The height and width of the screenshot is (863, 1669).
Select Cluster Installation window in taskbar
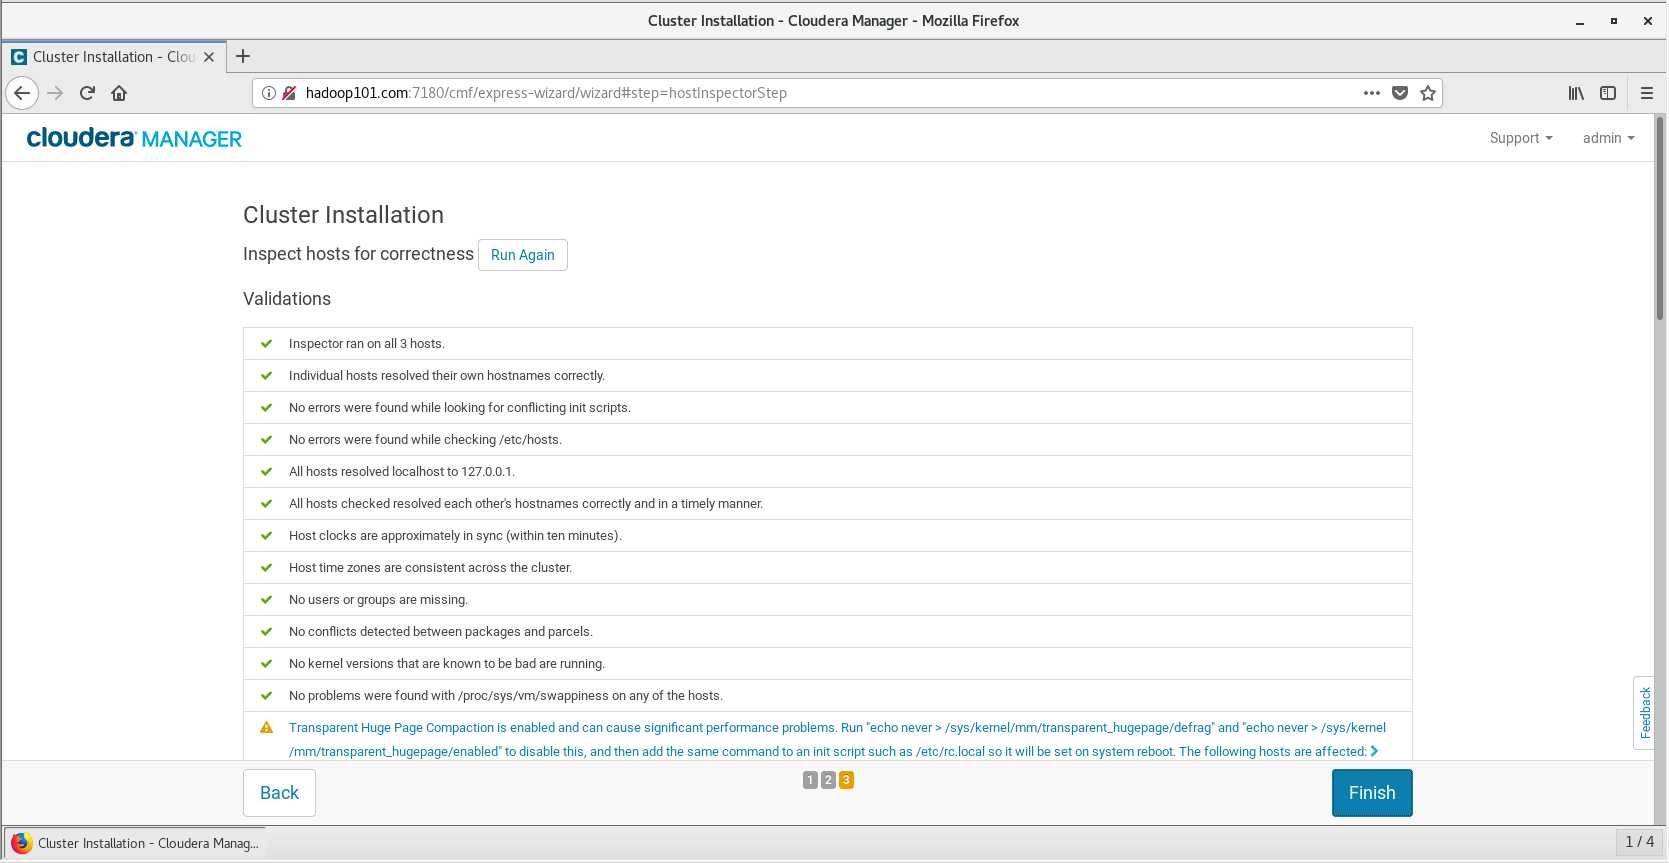[135, 843]
